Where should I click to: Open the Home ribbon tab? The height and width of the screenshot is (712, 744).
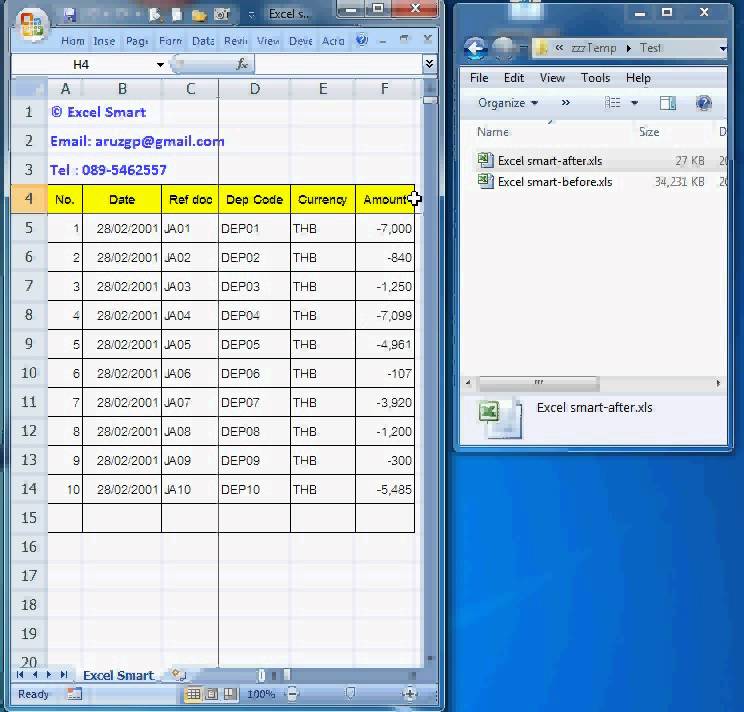pyautogui.click(x=73, y=41)
